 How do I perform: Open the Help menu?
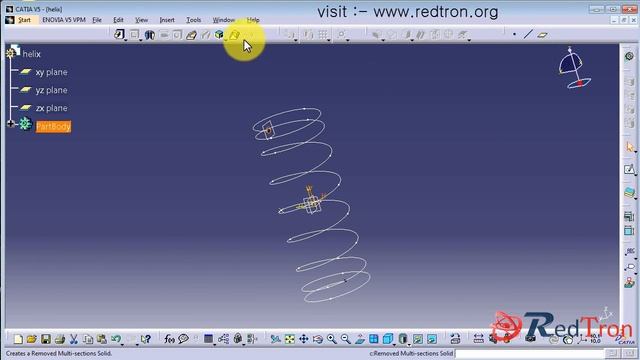253,20
